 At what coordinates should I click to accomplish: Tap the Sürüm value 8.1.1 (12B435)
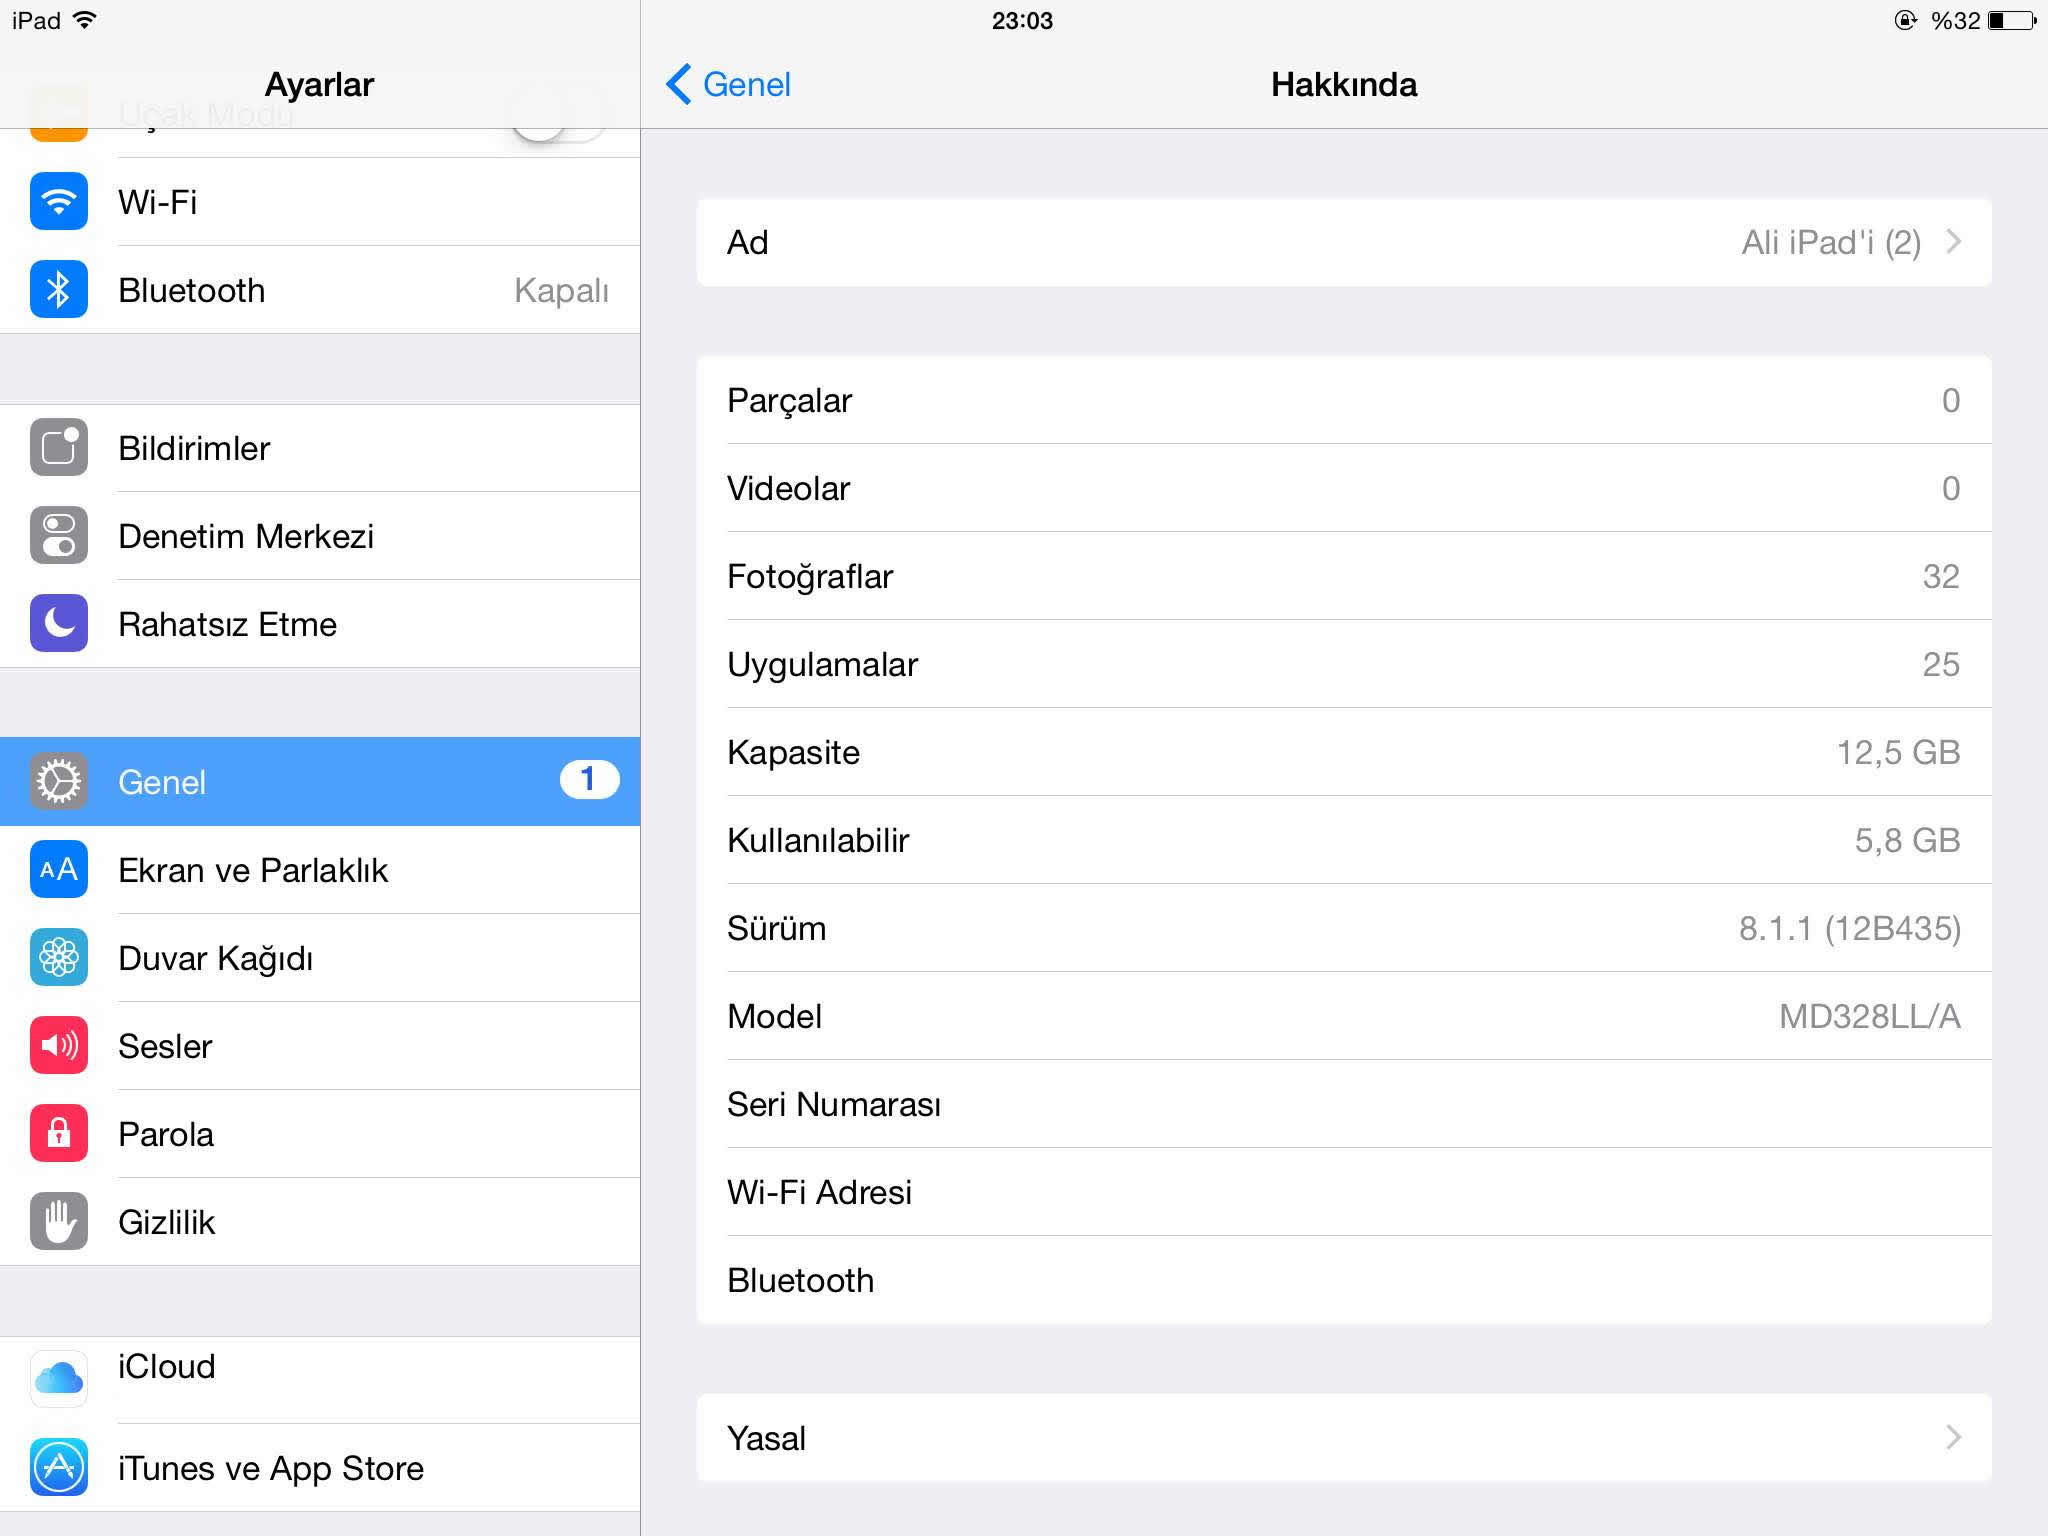pyautogui.click(x=1850, y=928)
